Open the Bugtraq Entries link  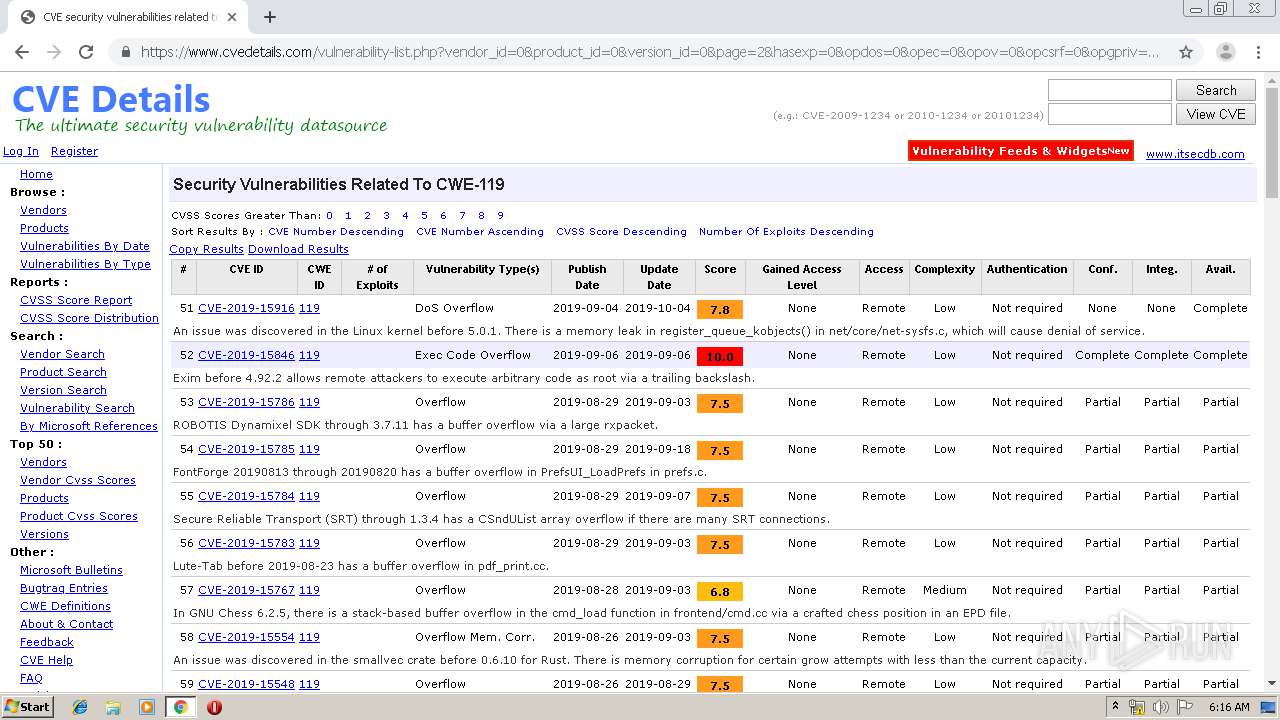(64, 588)
